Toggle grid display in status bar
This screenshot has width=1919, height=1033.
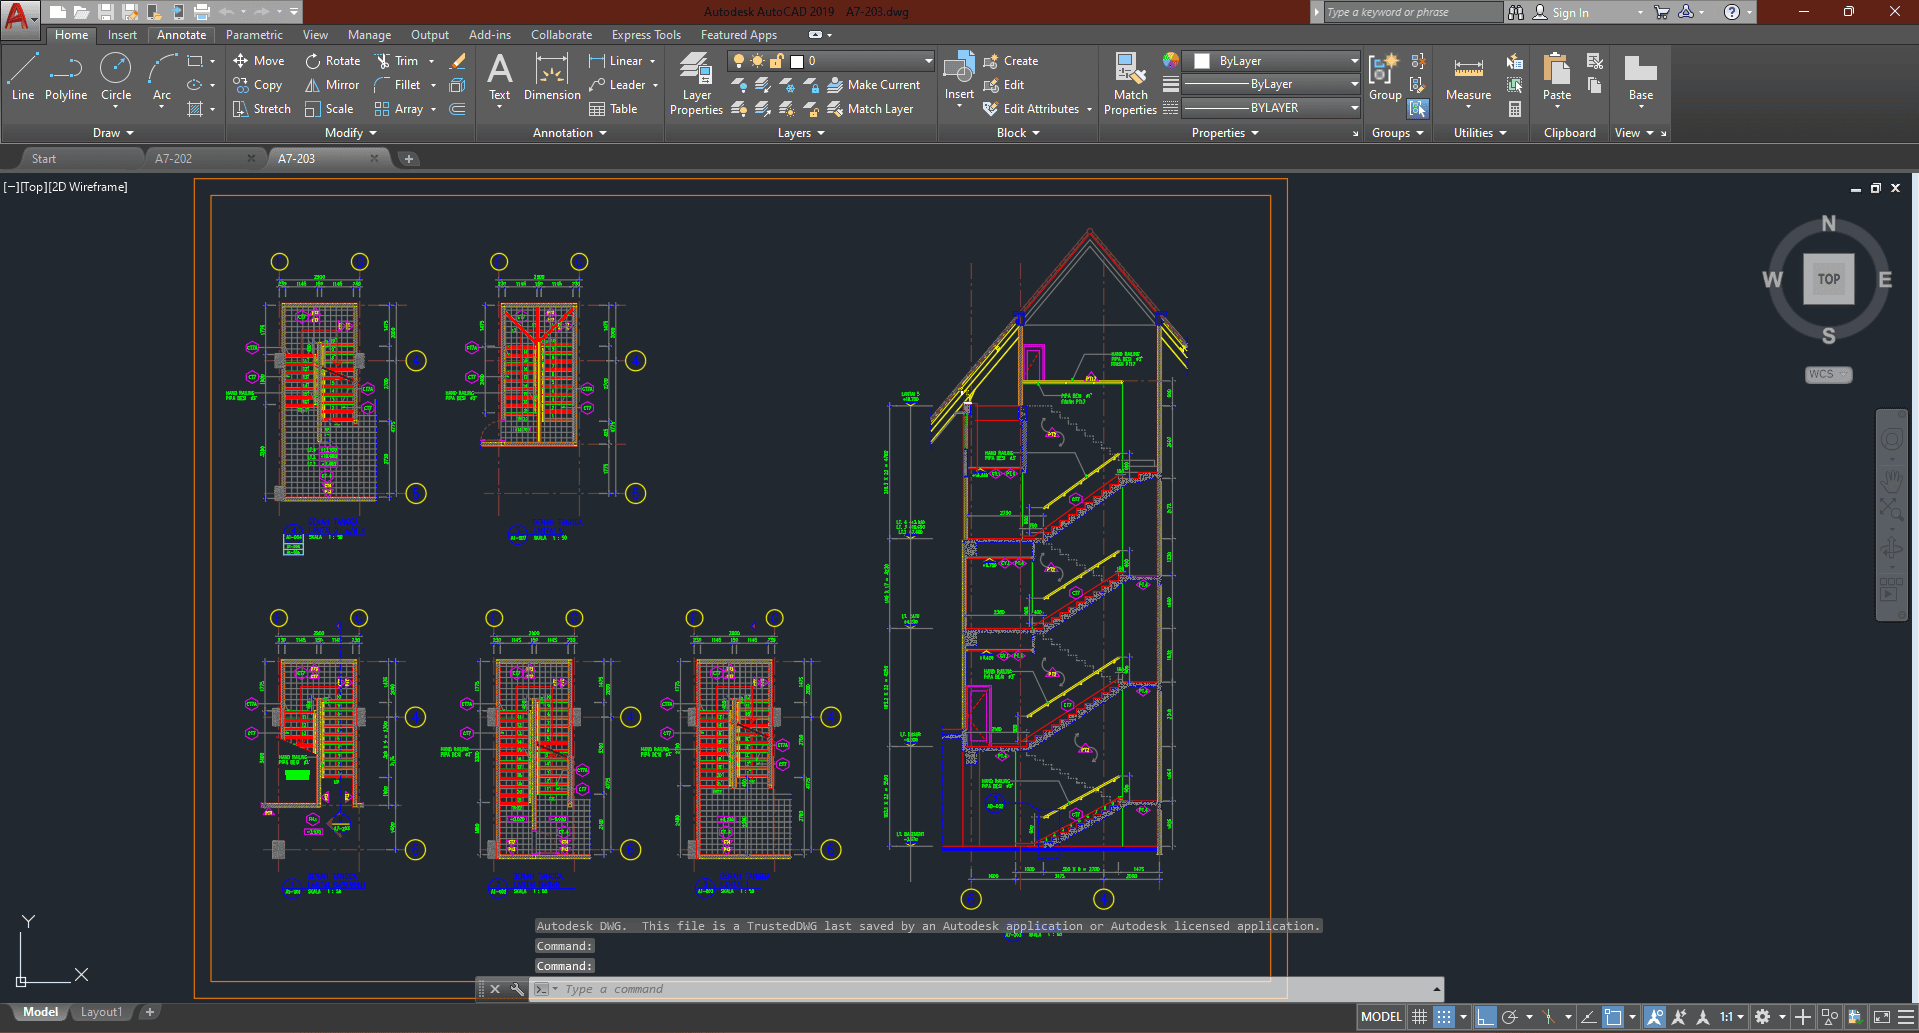[x=1419, y=1017]
